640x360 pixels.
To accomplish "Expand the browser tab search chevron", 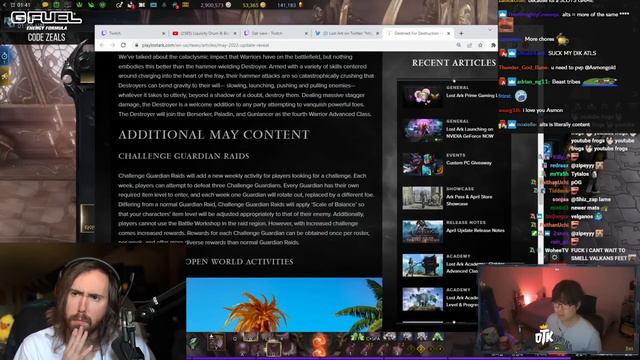I will tap(490, 30).
